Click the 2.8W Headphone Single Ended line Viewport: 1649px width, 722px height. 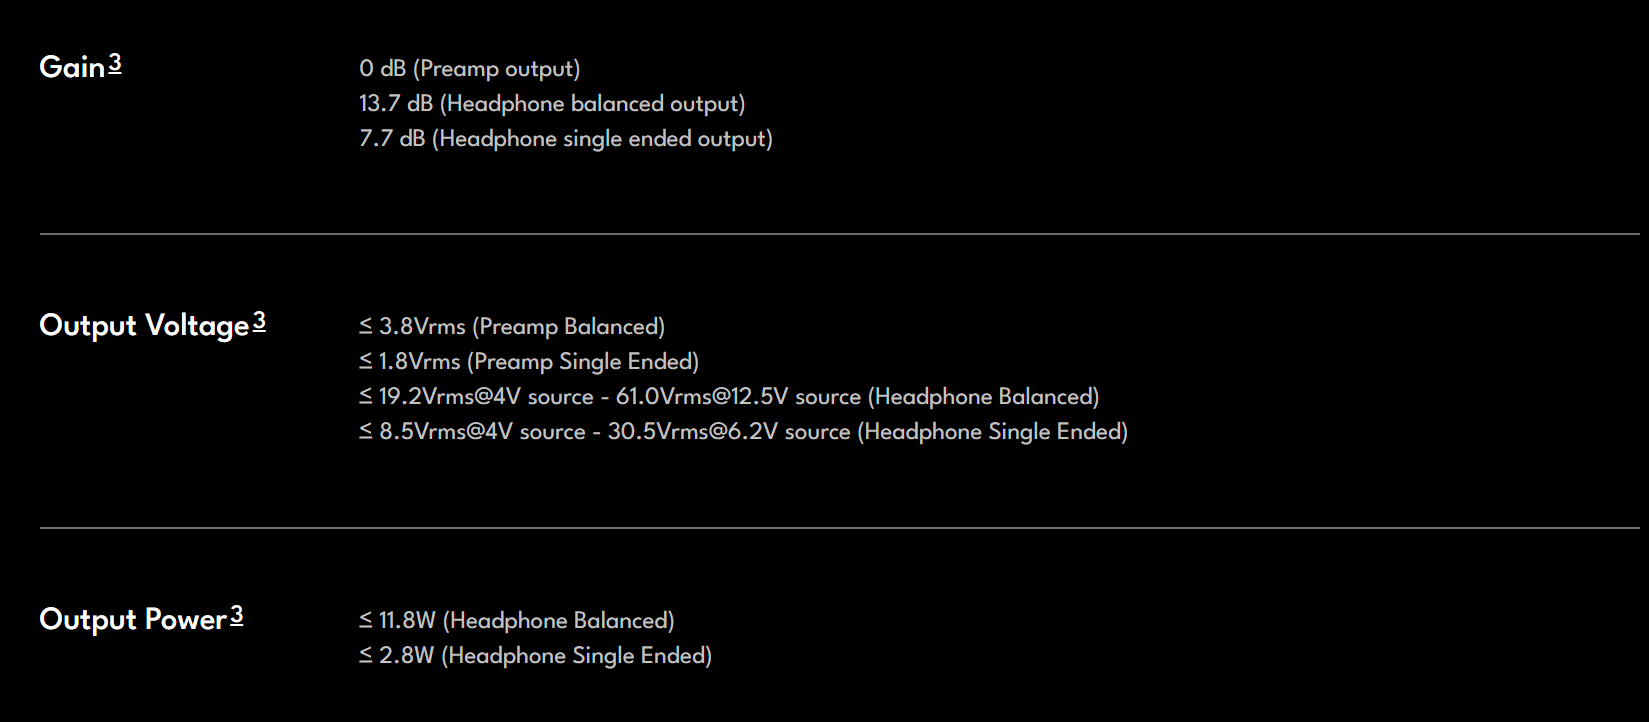[x=536, y=656]
